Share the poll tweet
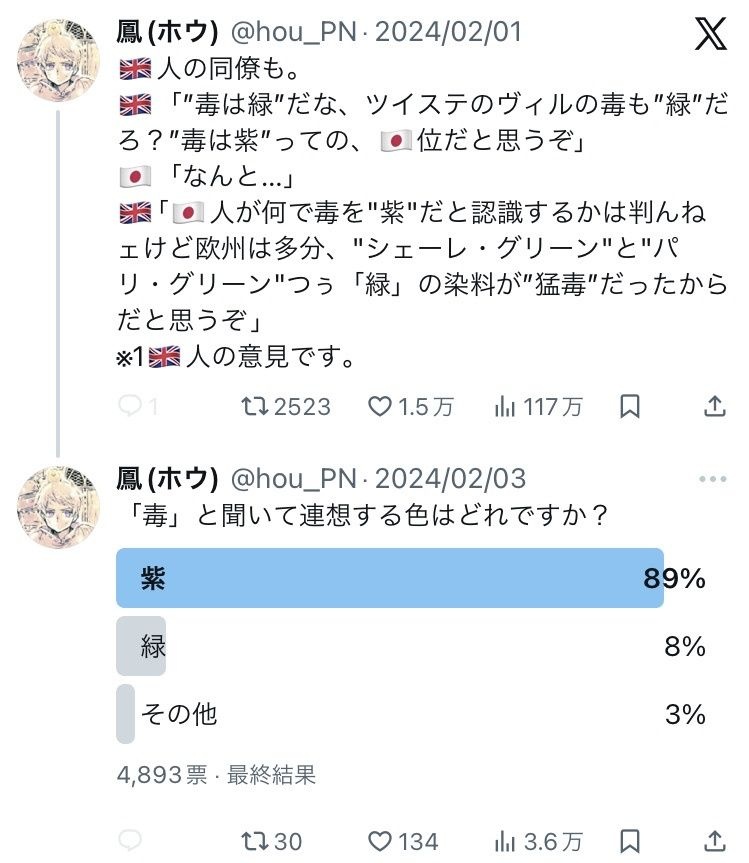The image size is (749, 863). [714, 841]
